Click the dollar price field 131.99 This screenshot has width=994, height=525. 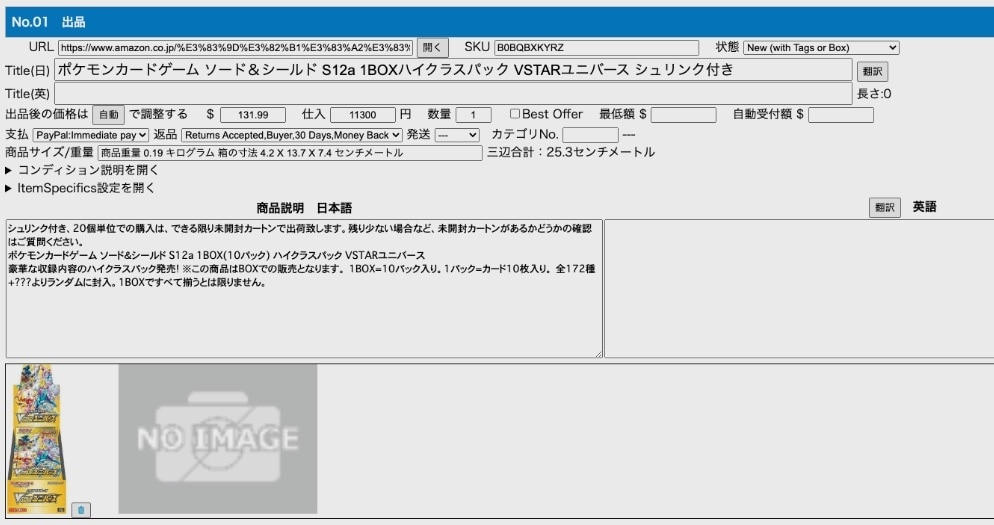[x=253, y=115]
